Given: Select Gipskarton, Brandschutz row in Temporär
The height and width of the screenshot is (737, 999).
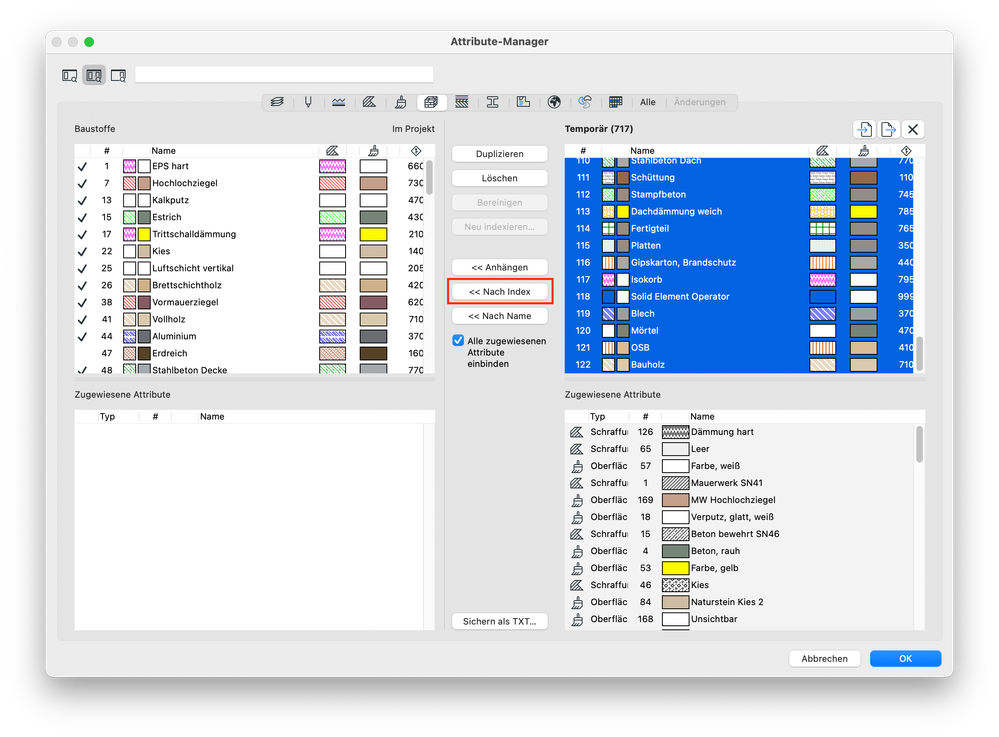Looking at the screenshot, I should pos(739,262).
